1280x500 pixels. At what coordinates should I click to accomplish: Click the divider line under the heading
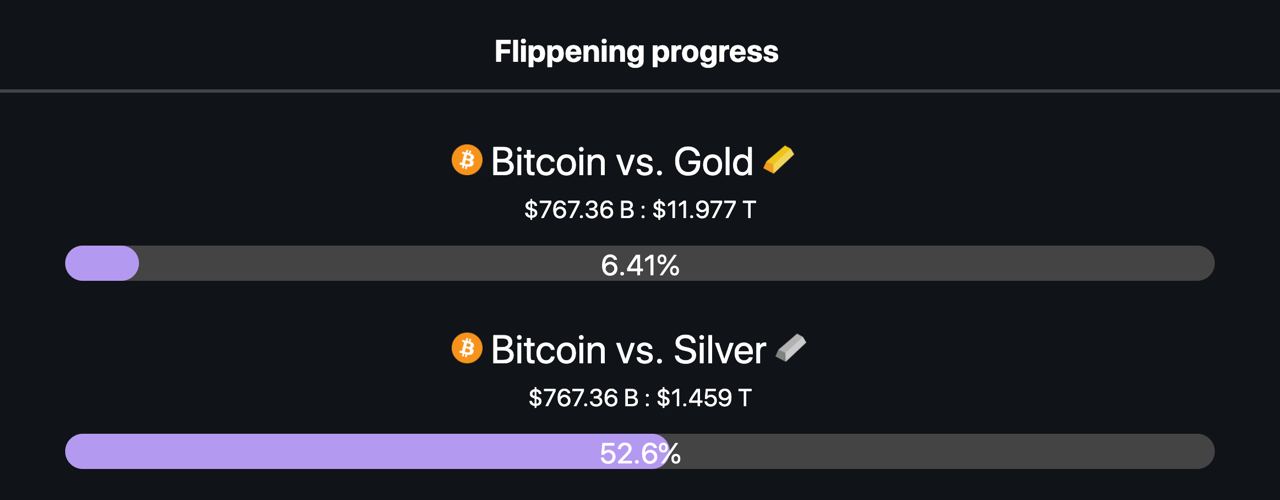(640, 91)
